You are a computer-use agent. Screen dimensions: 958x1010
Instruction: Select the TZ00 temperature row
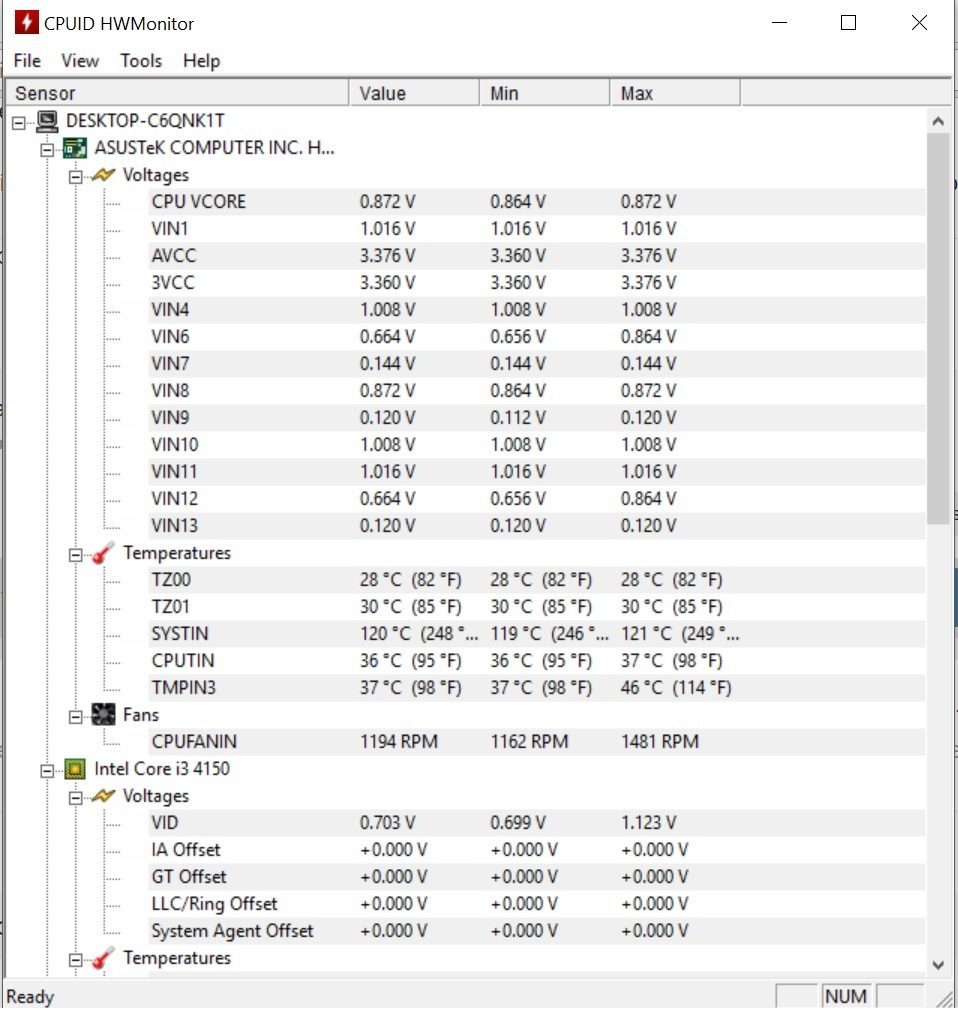(537, 580)
